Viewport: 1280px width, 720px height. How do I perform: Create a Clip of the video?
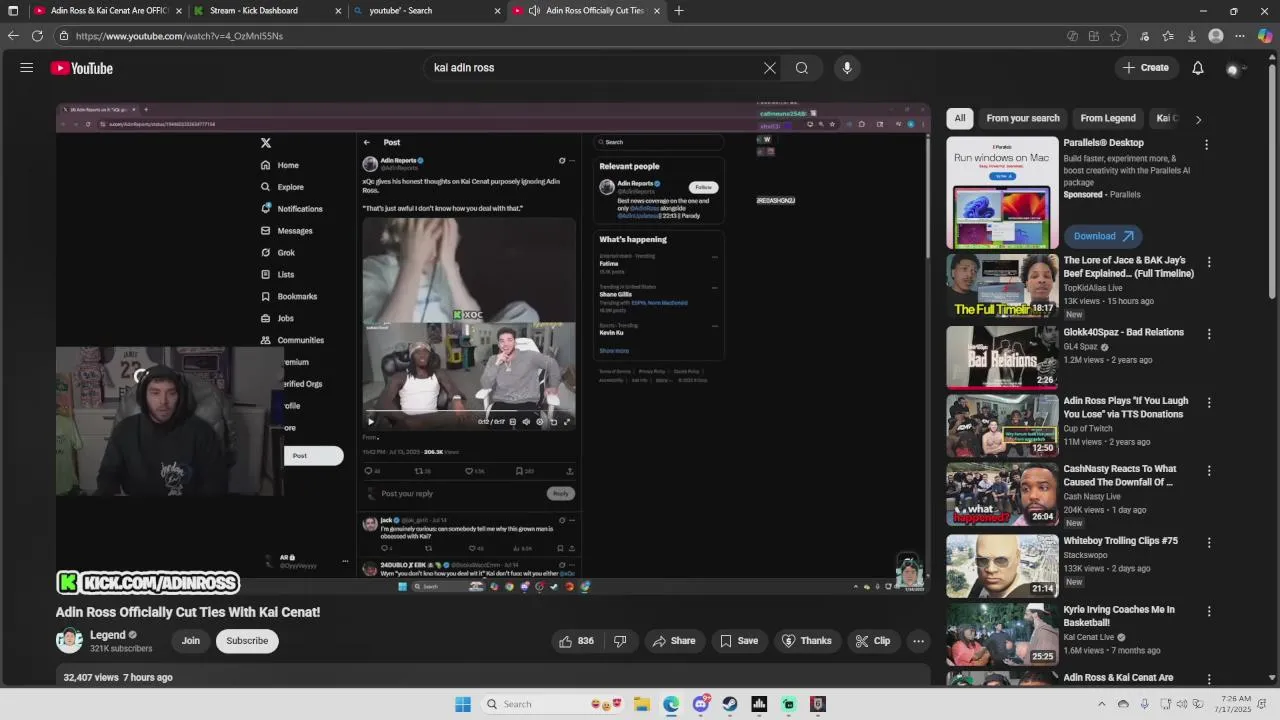coord(872,641)
